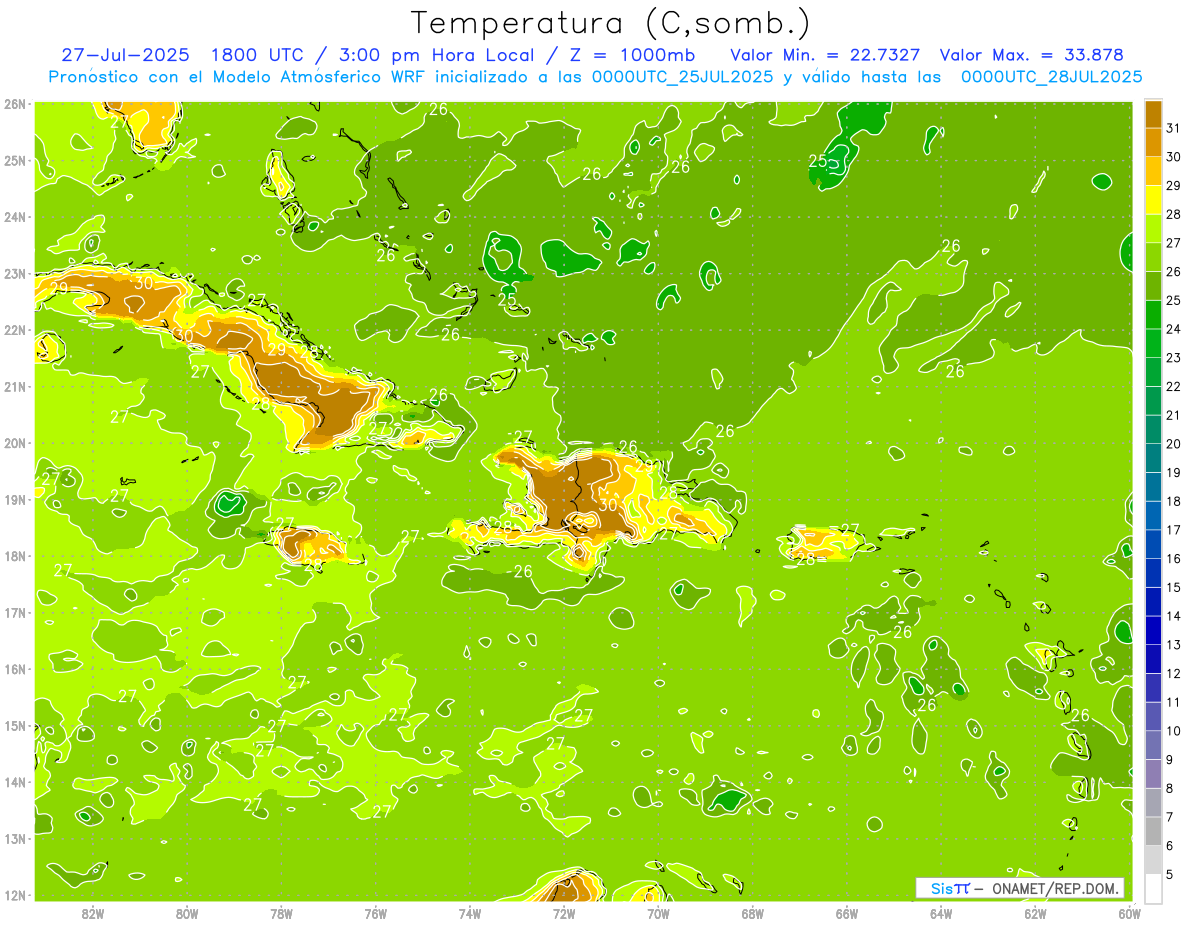Screen dimensions: 1200x927
Task: Click the 66W longitude axis label
Action: tap(847, 913)
